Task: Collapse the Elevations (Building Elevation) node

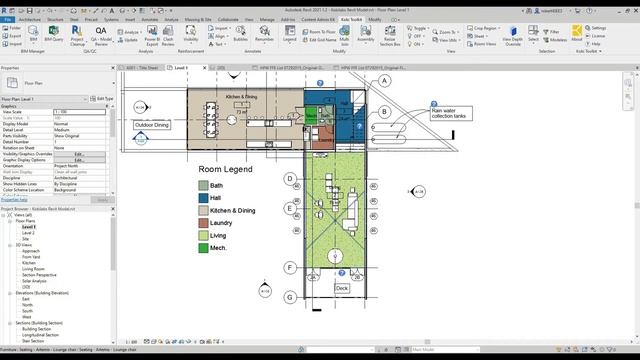Action: point(10,293)
